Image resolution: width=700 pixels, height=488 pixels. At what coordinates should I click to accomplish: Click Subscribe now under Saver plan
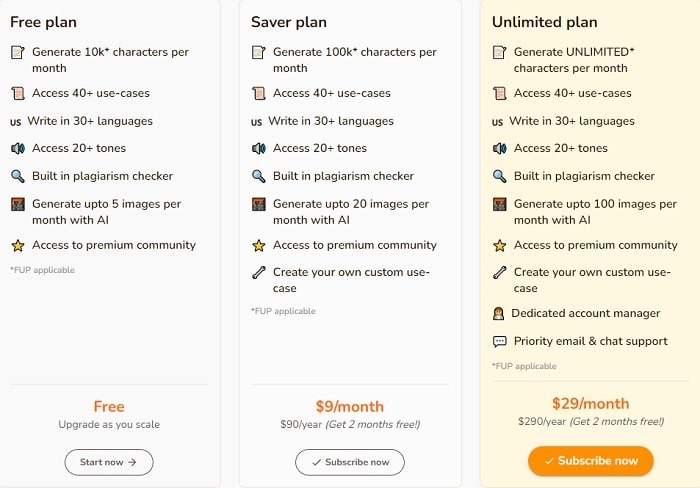point(350,462)
